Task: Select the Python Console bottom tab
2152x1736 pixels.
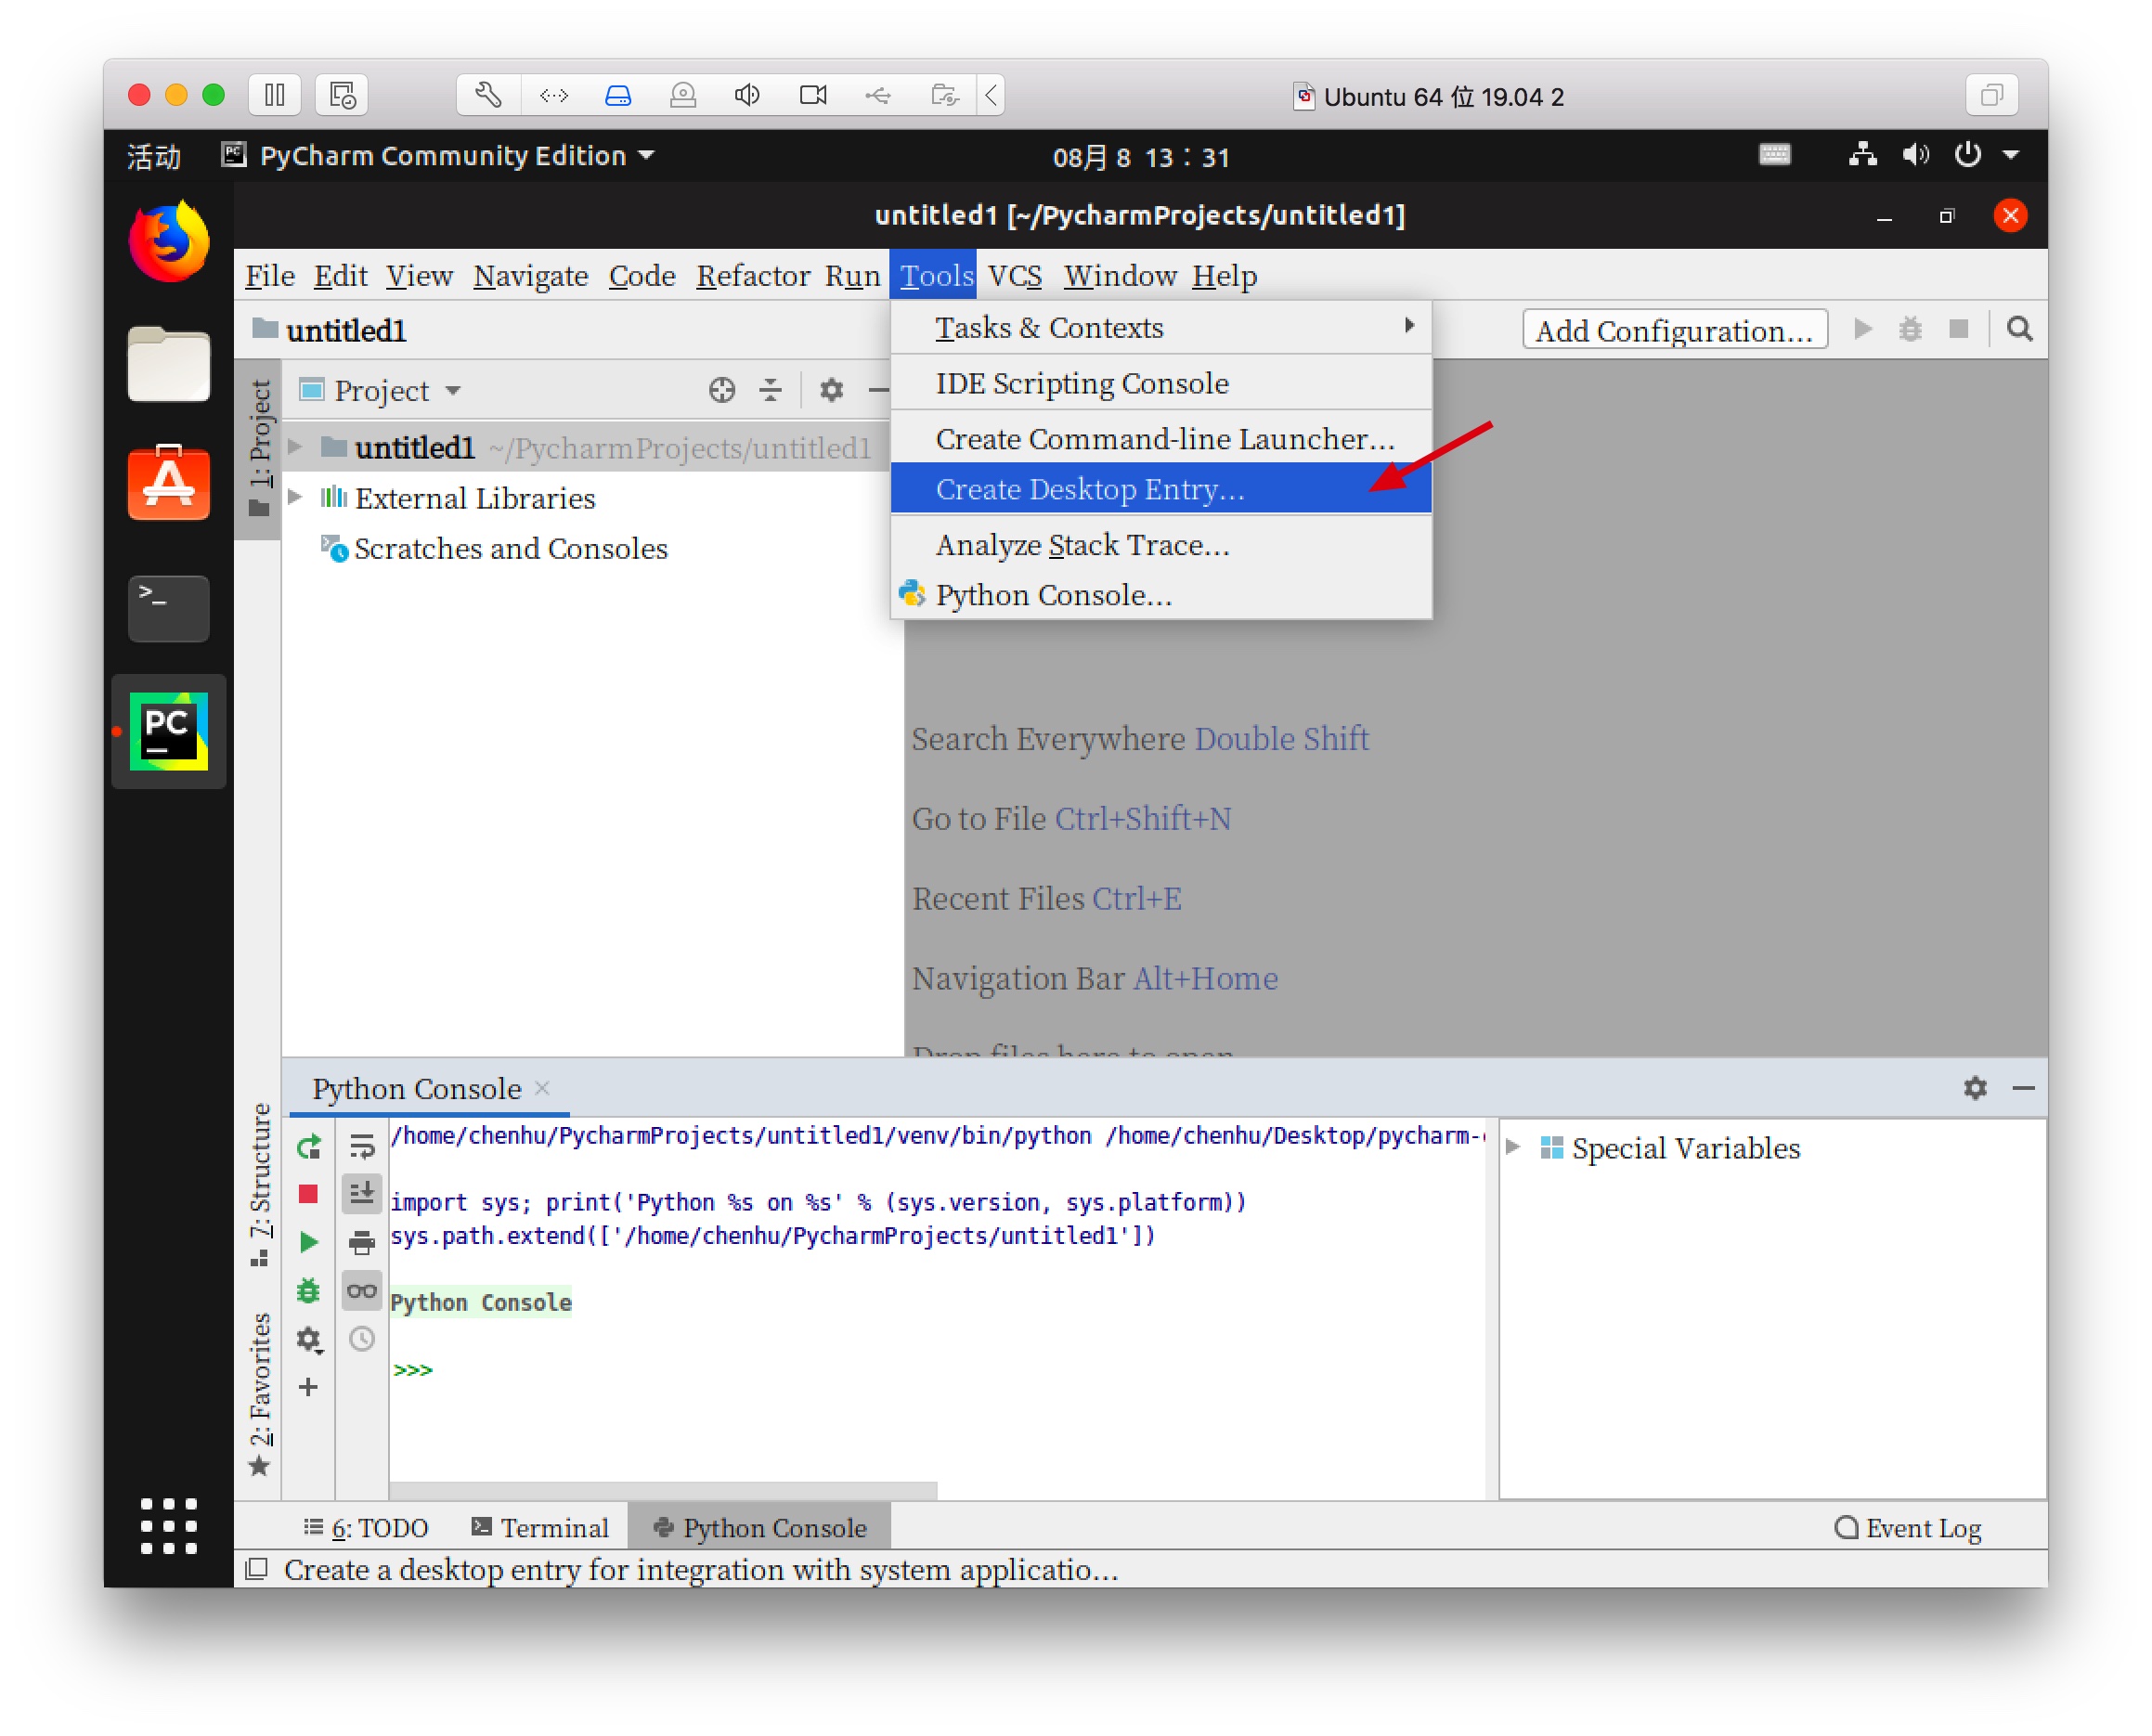Action: pyautogui.click(x=760, y=1527)
